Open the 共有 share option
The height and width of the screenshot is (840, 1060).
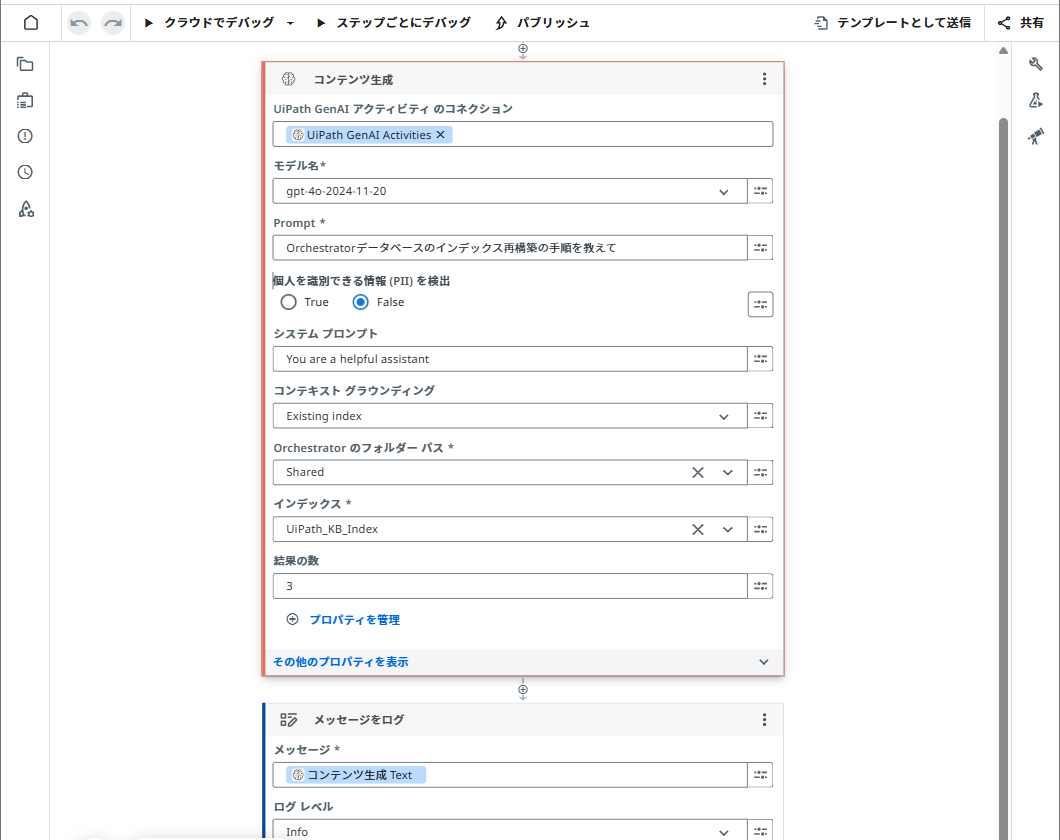coord(1021,23)
